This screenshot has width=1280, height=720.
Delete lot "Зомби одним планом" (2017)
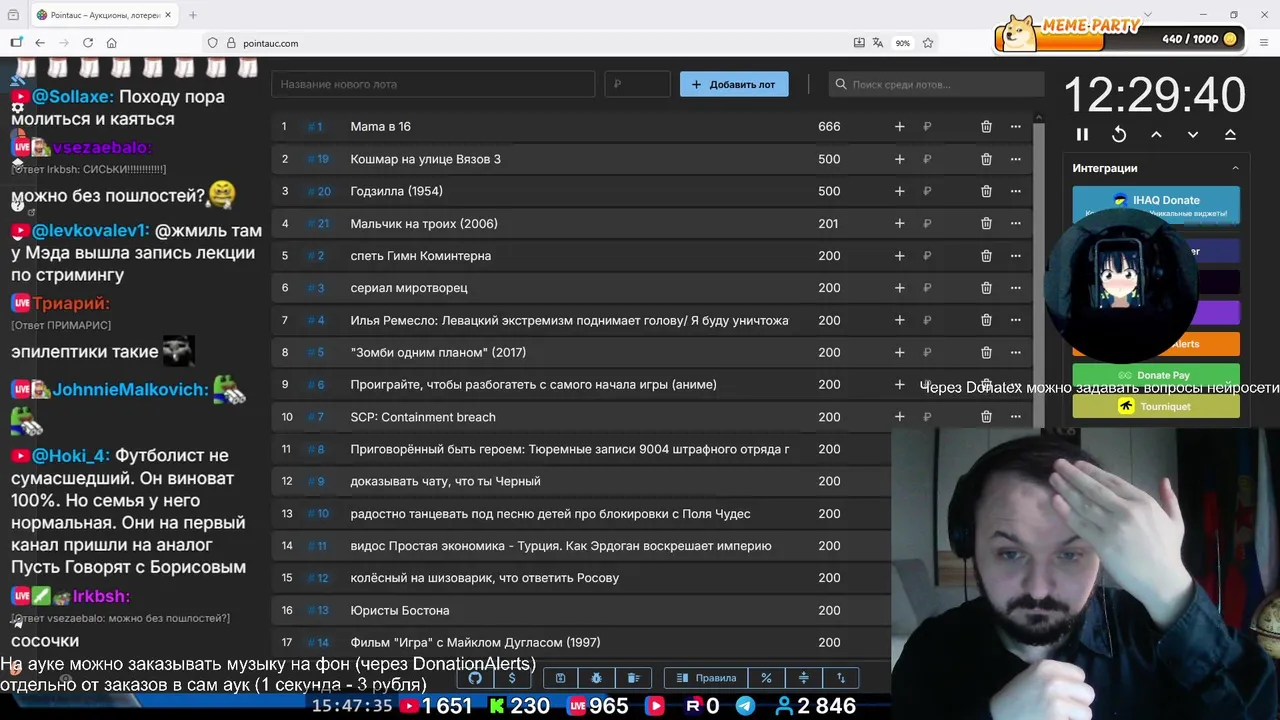tap(986, 352)
